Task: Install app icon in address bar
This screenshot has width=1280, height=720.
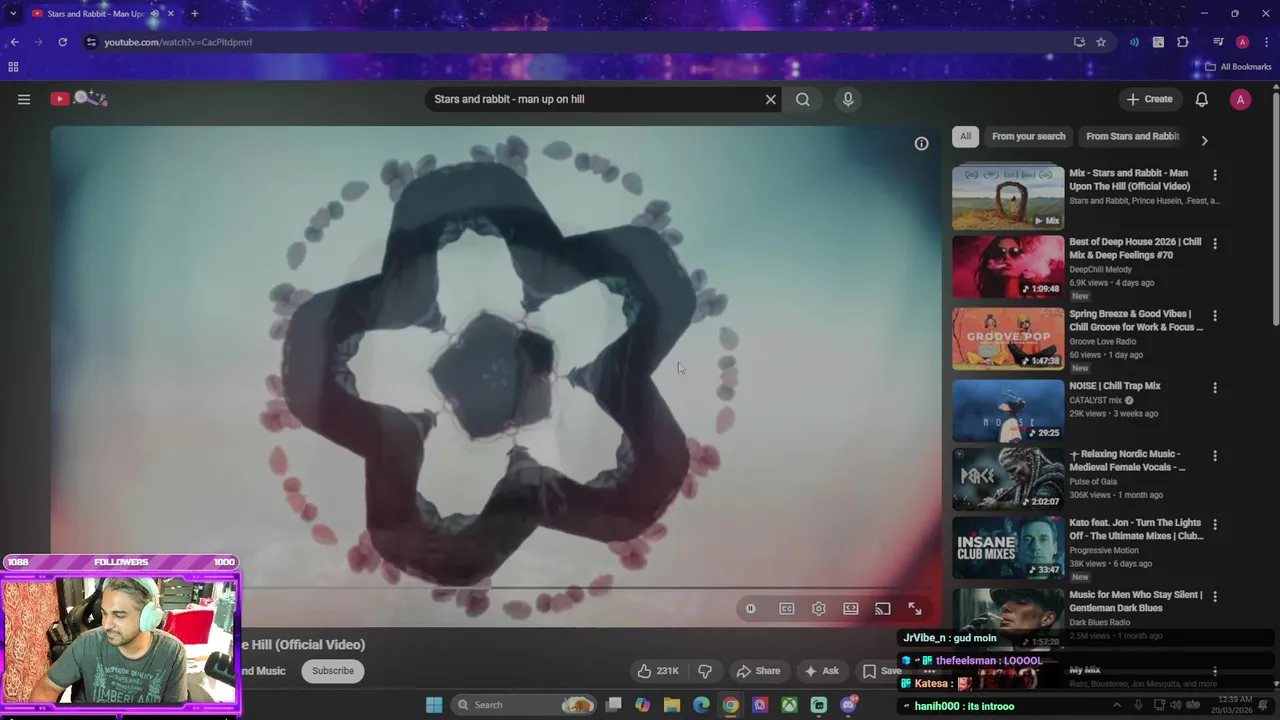Action: tap(1079, 42)
